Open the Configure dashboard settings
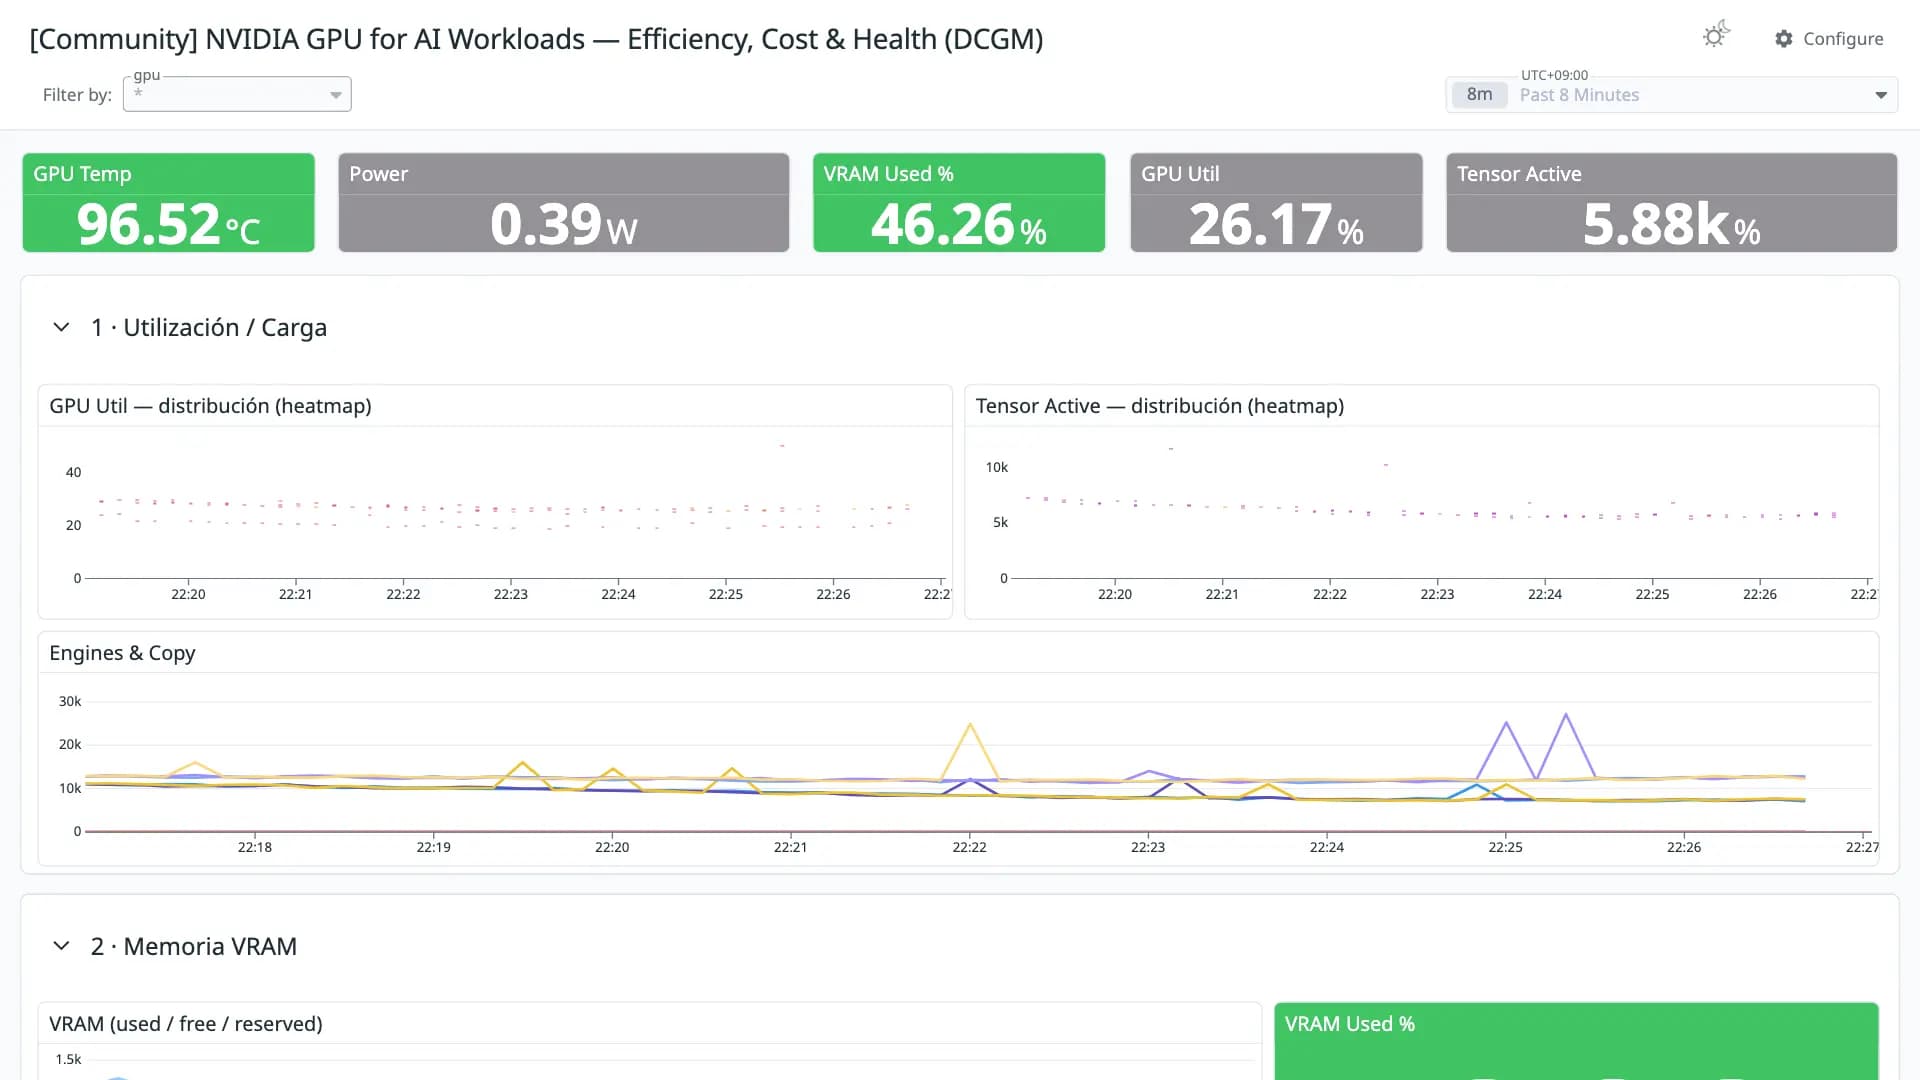 coord(1829,38)
